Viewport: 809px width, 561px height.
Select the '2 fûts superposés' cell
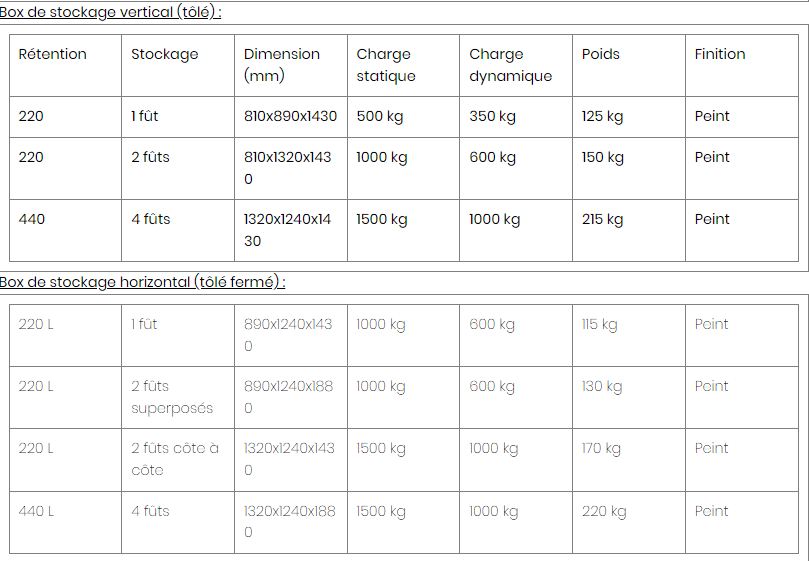pos(172,397)
